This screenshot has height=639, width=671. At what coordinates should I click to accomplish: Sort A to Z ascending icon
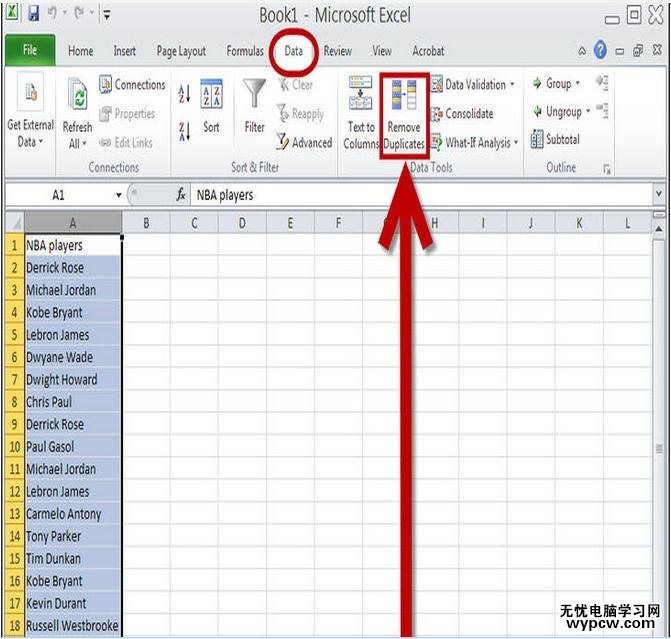(184, 94)
